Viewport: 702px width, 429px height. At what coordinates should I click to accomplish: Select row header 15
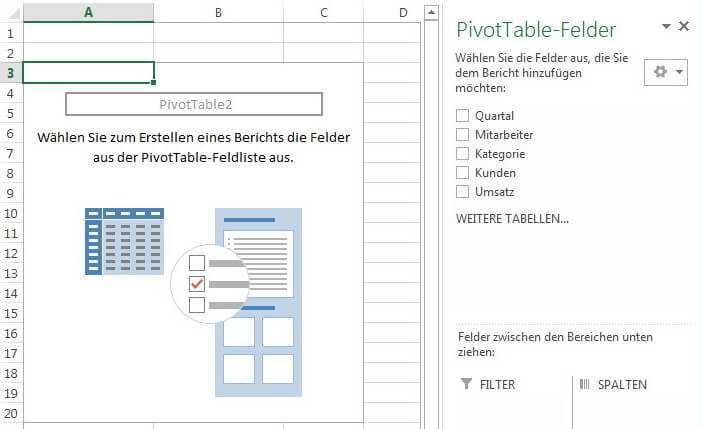[x=11, y=313]
